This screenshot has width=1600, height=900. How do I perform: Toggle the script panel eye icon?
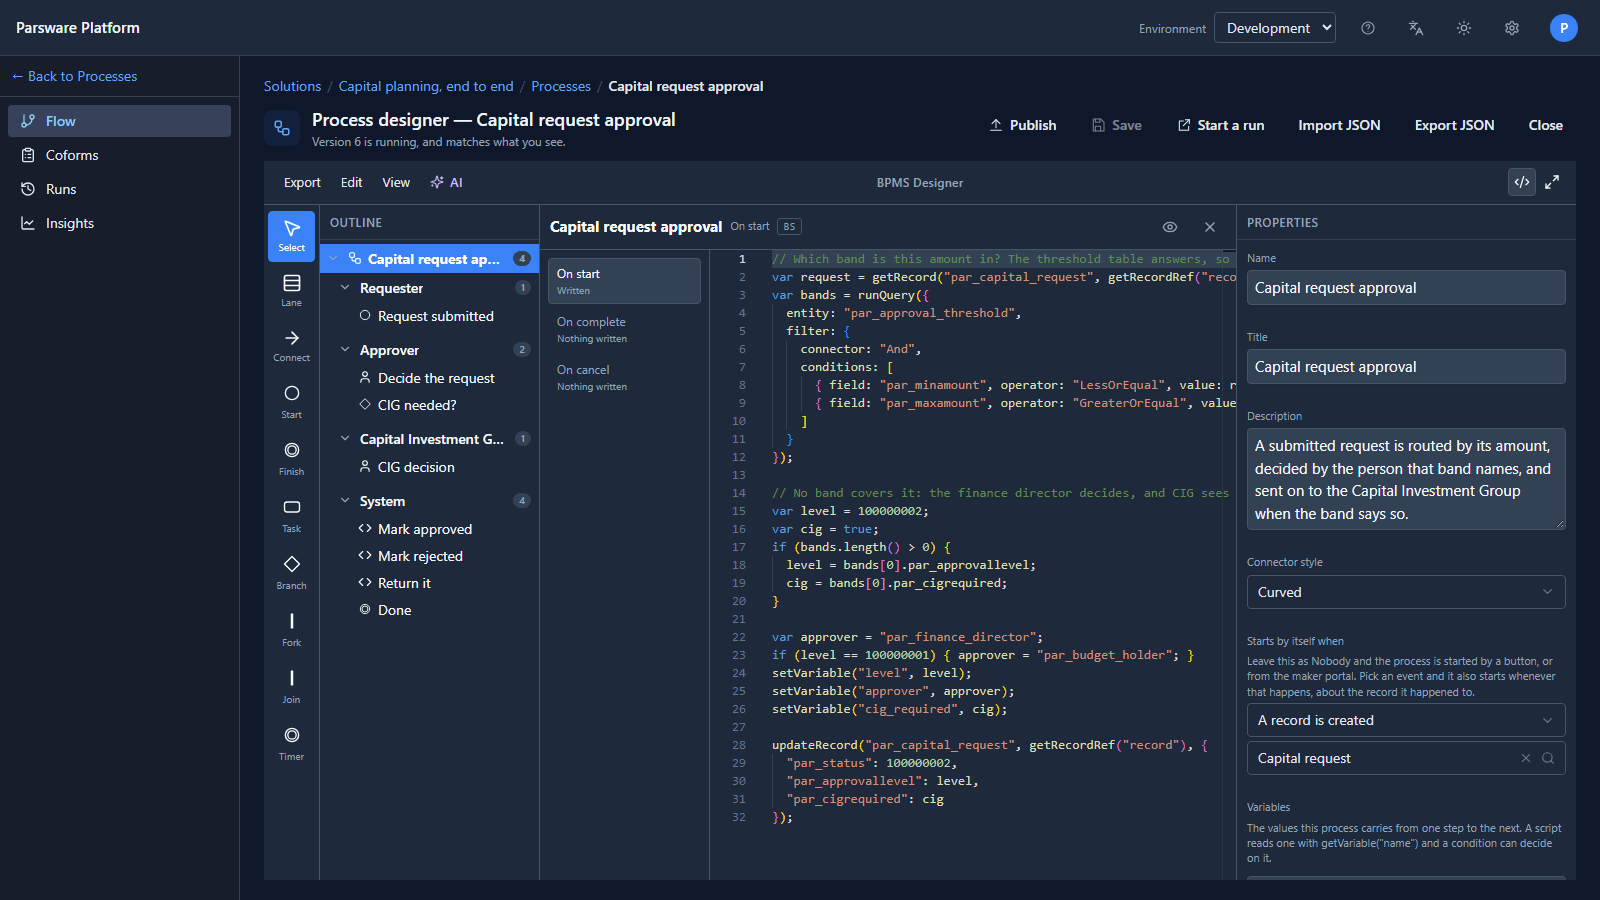[1170, 227]
